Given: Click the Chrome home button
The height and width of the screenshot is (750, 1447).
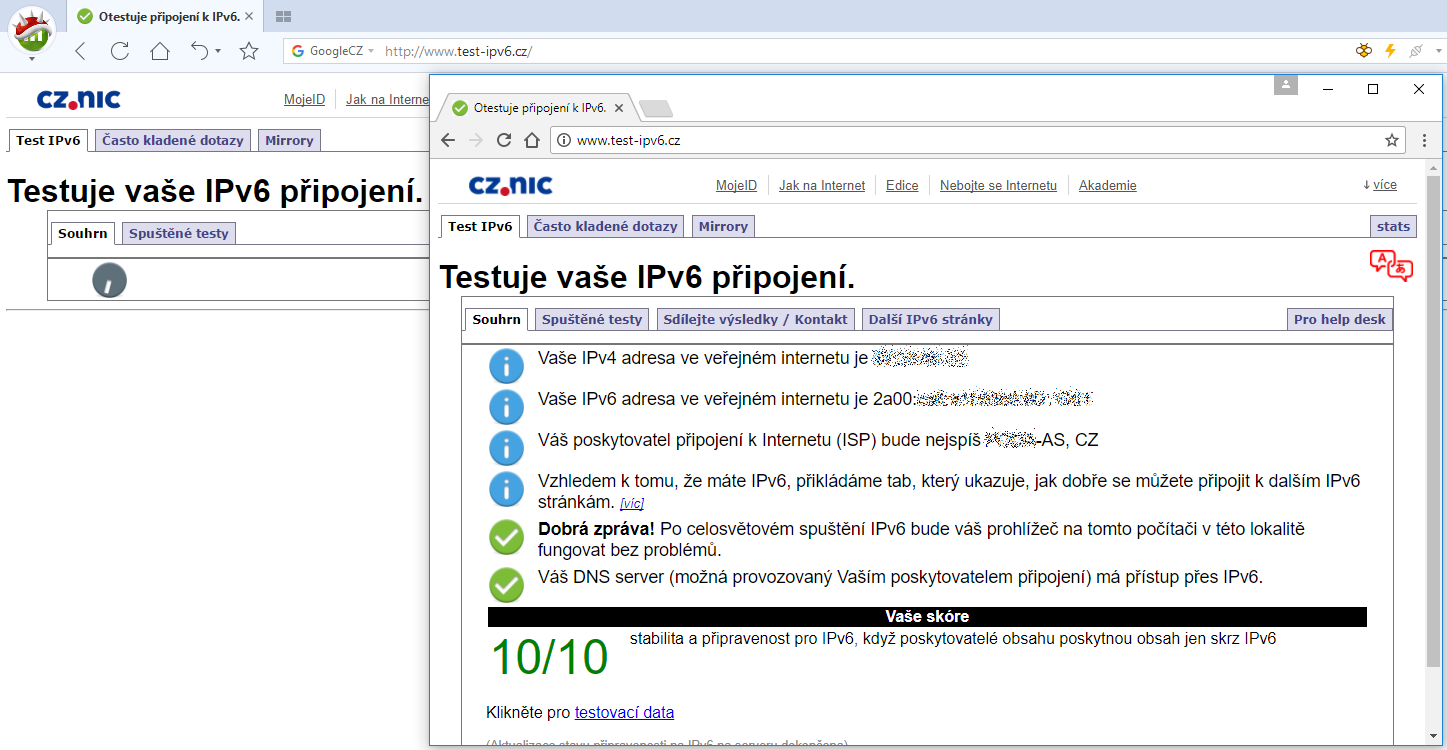Looking at the screenshot, I should tap(532, 140).
